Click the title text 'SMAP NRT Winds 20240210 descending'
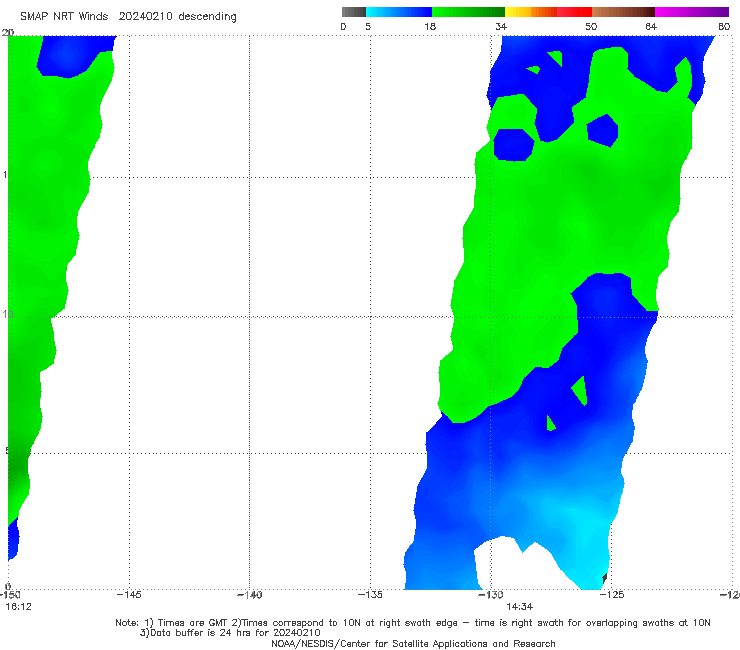740x650 pixels. pos(128,17)
